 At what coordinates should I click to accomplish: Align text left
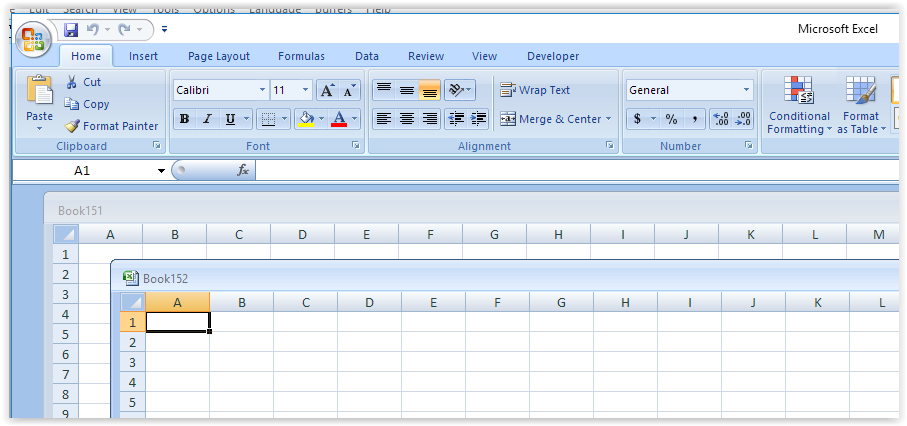pos(384,119)
